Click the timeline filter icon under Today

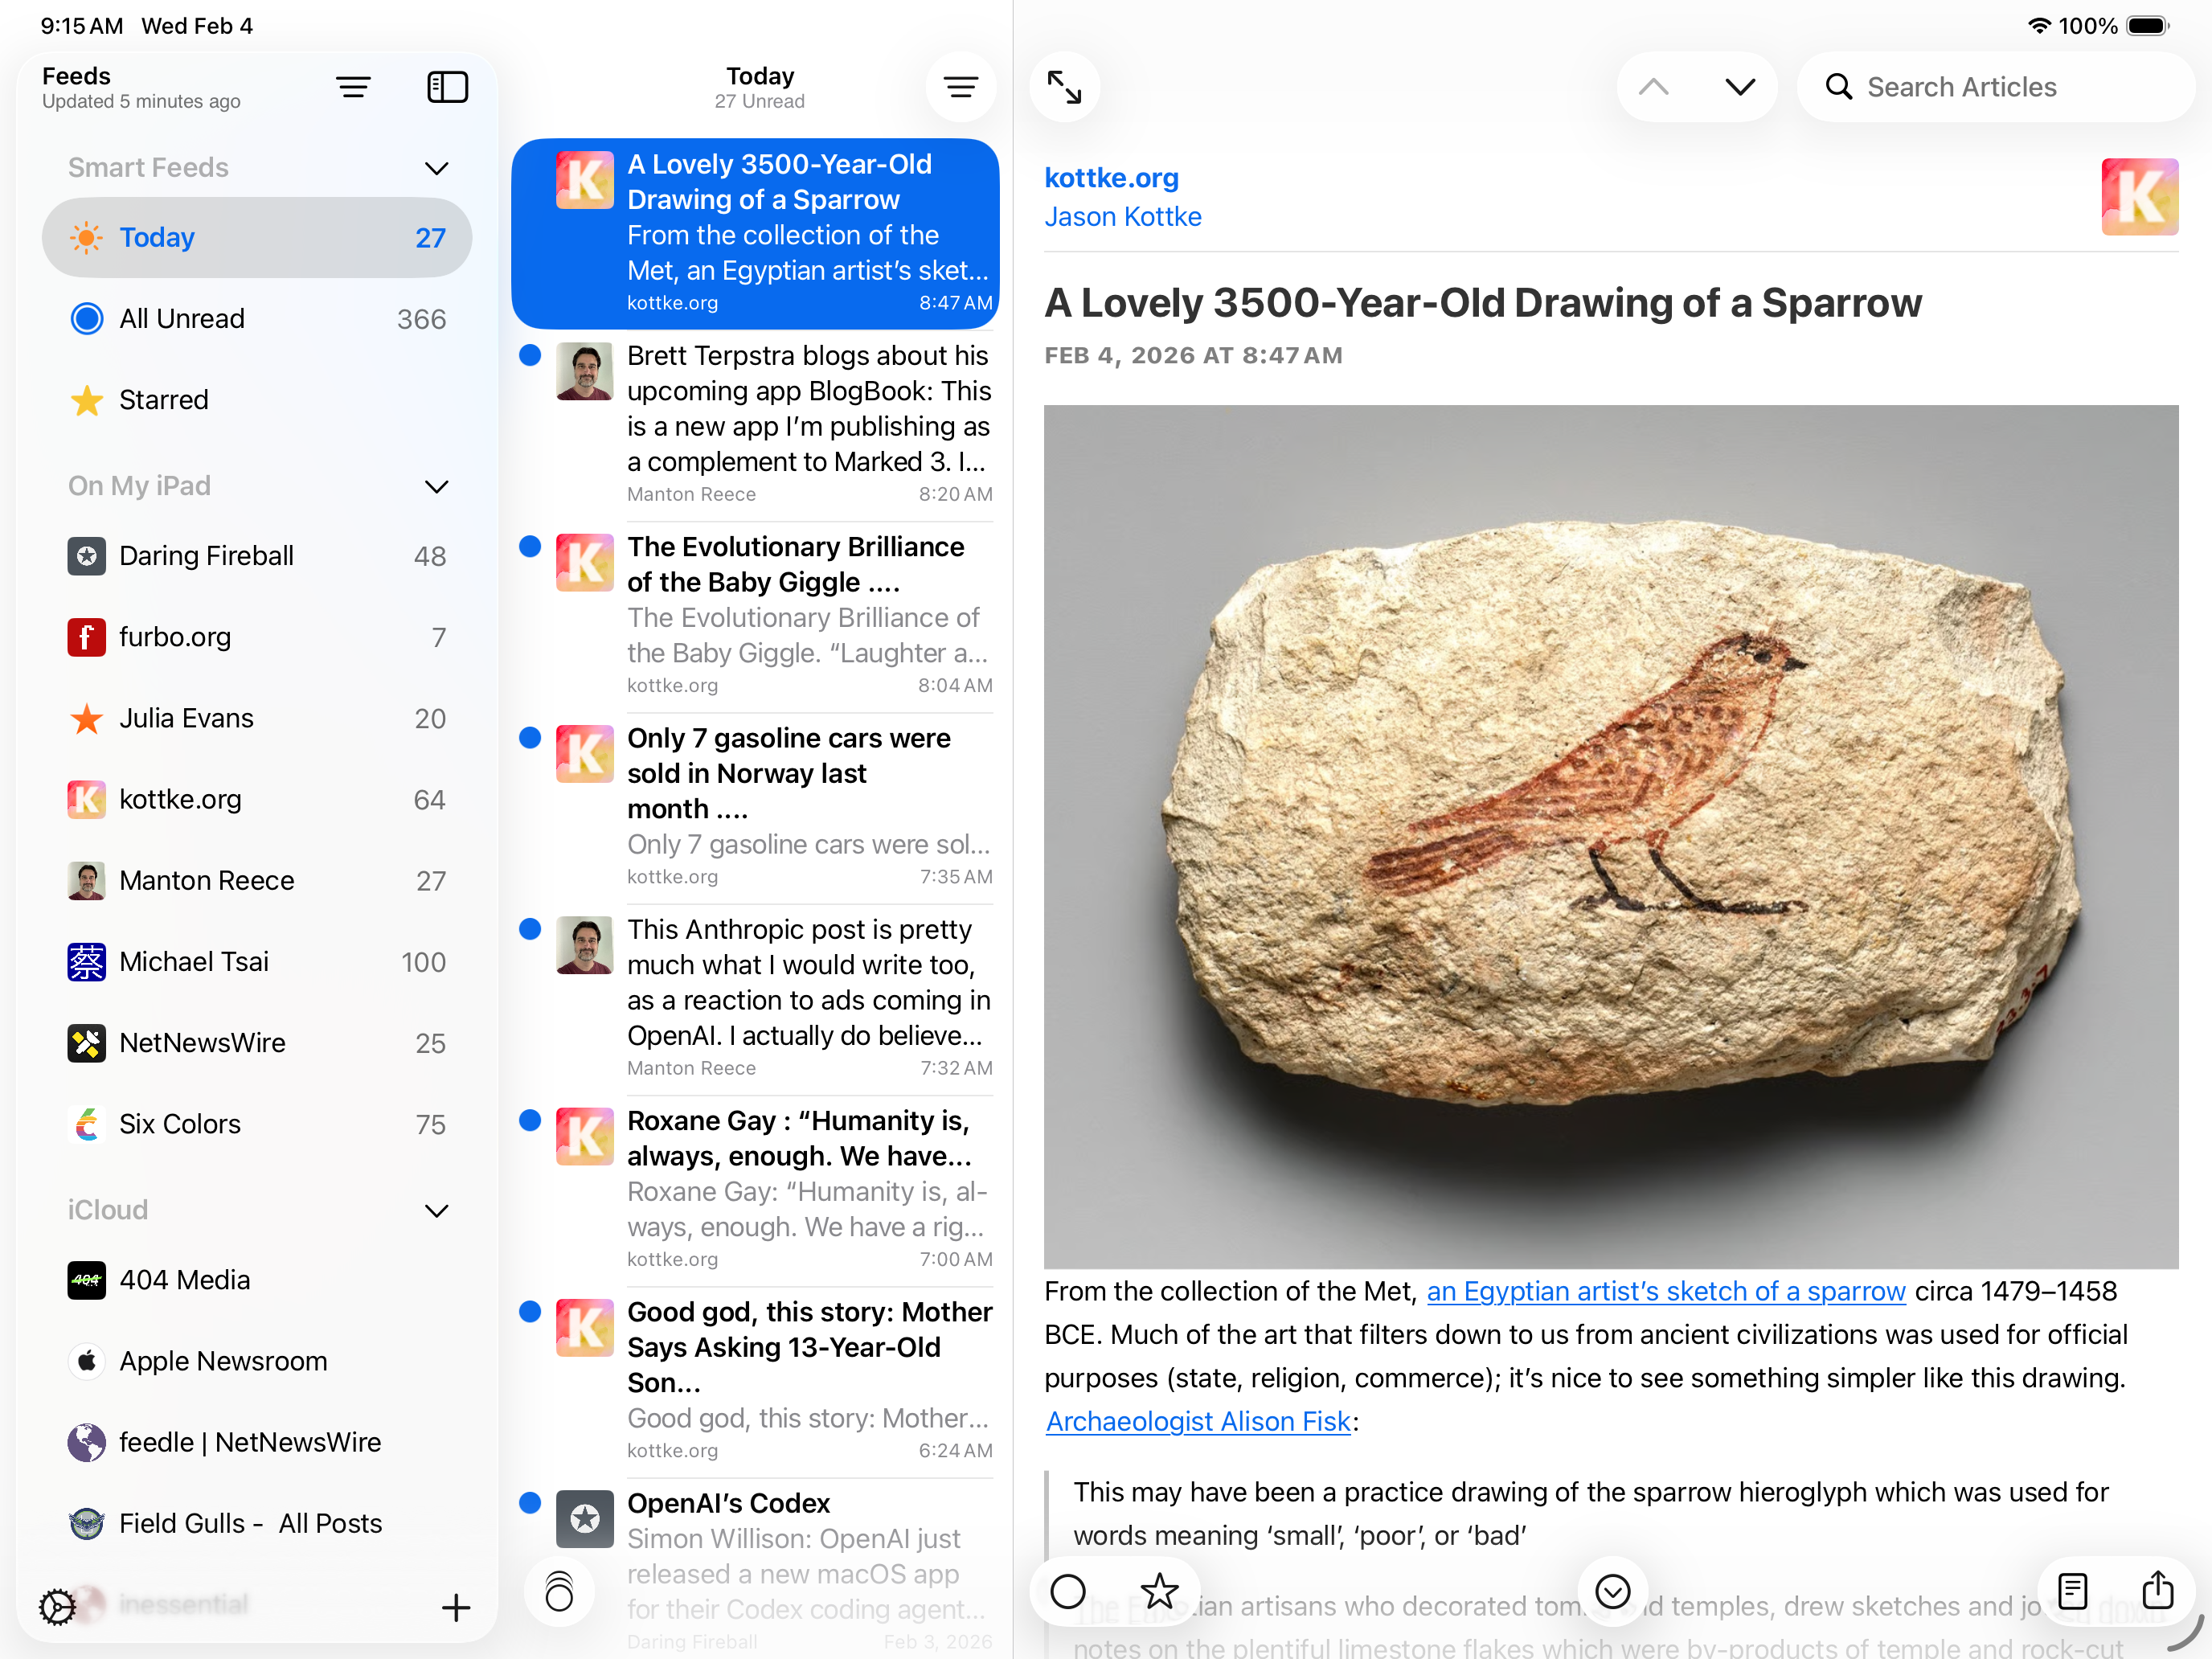click(x=960, y=87)
